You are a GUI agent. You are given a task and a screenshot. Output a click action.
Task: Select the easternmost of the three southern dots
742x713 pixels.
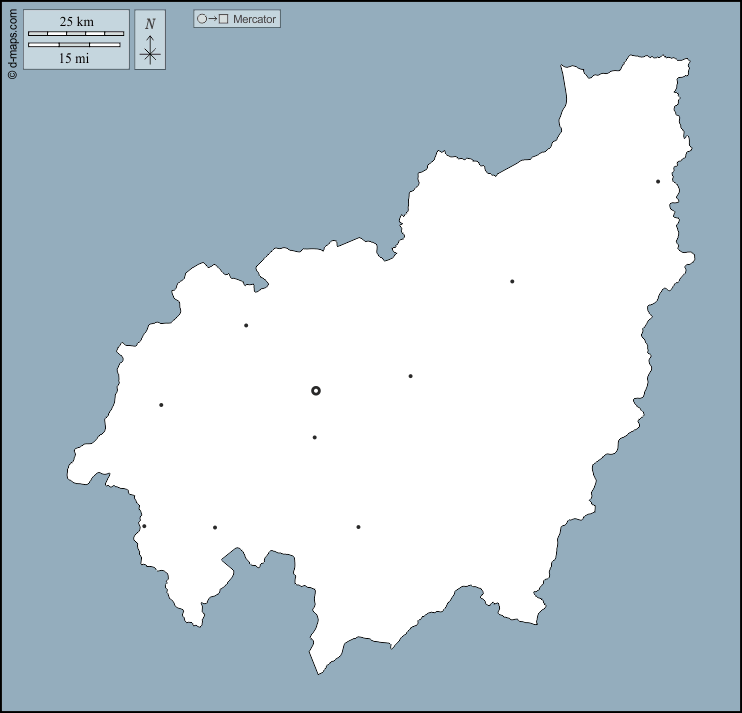(x=358, y=527)
